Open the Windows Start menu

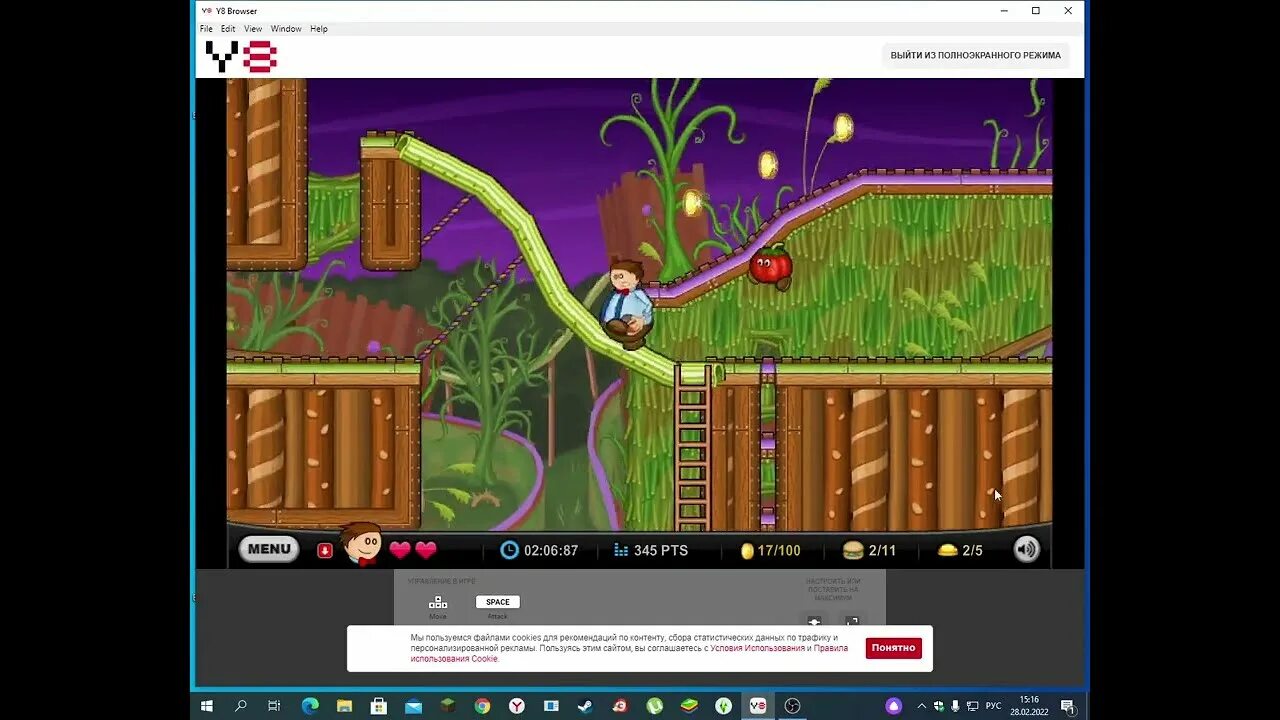(x=207, y=706)
